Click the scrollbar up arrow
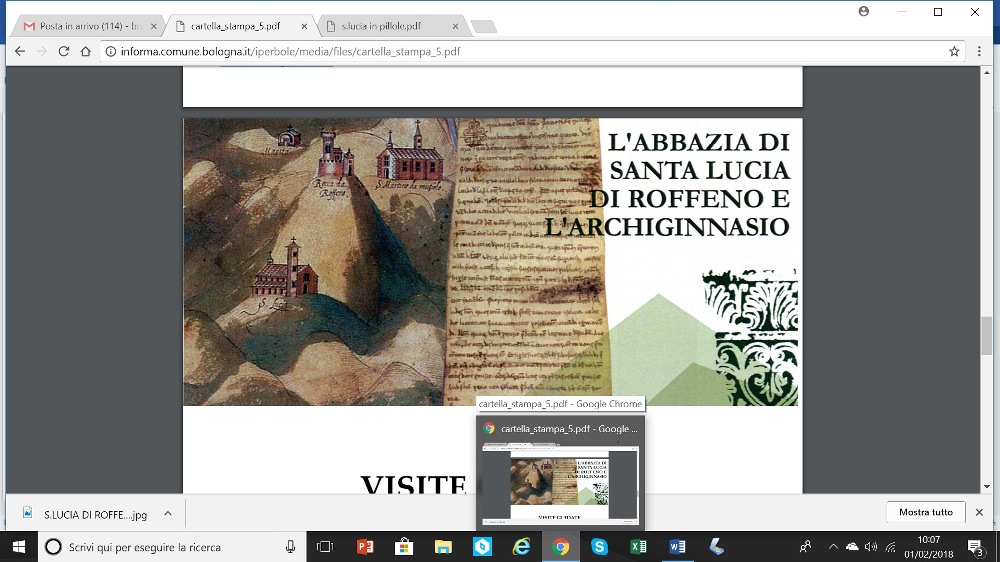This screenshot has height=562, width=1000. coord(987,72)
